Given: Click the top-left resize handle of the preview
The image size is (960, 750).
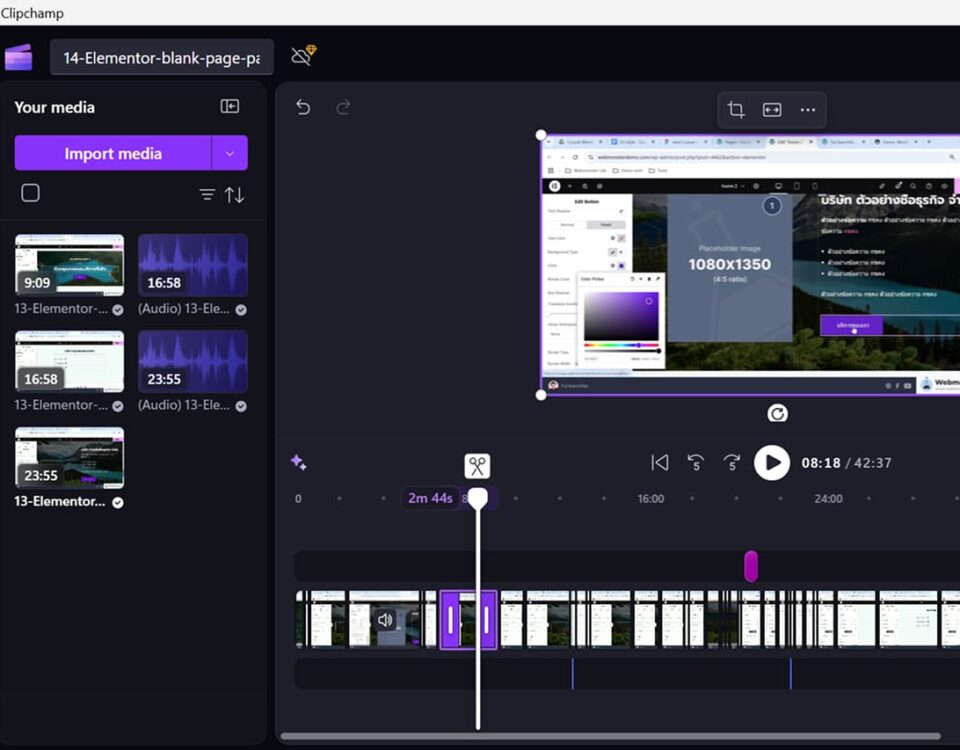Looking at the screenshot, I should pyautogui.click(x=541, y=135).
